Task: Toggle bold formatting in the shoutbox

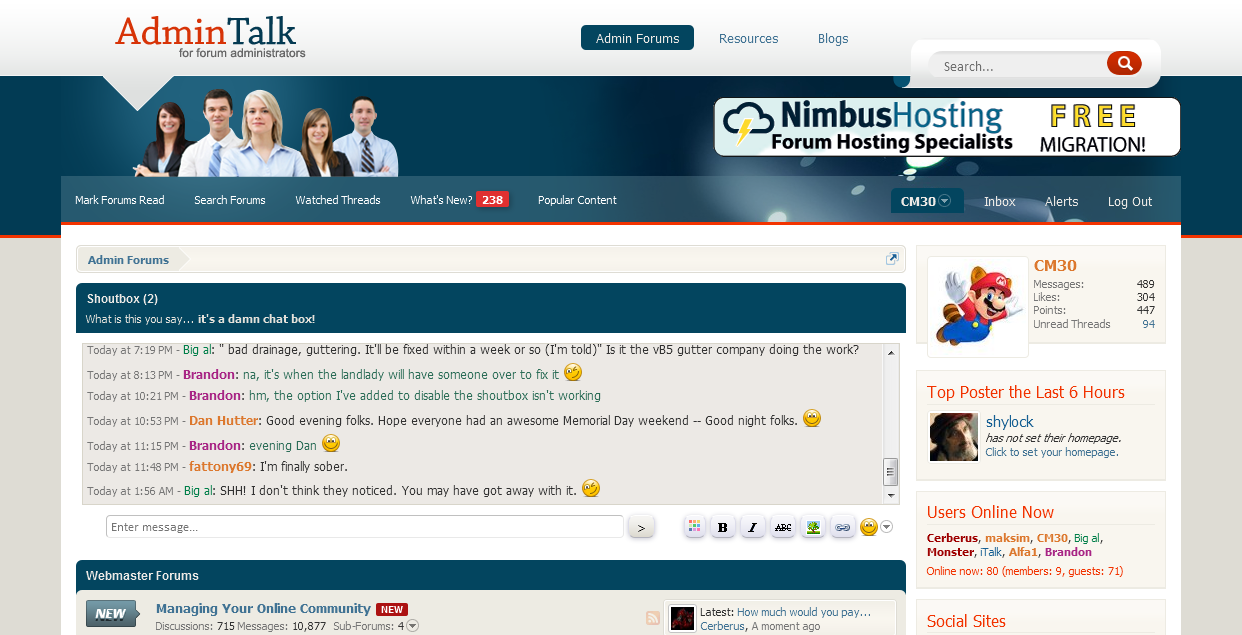Action: (723, 527)
